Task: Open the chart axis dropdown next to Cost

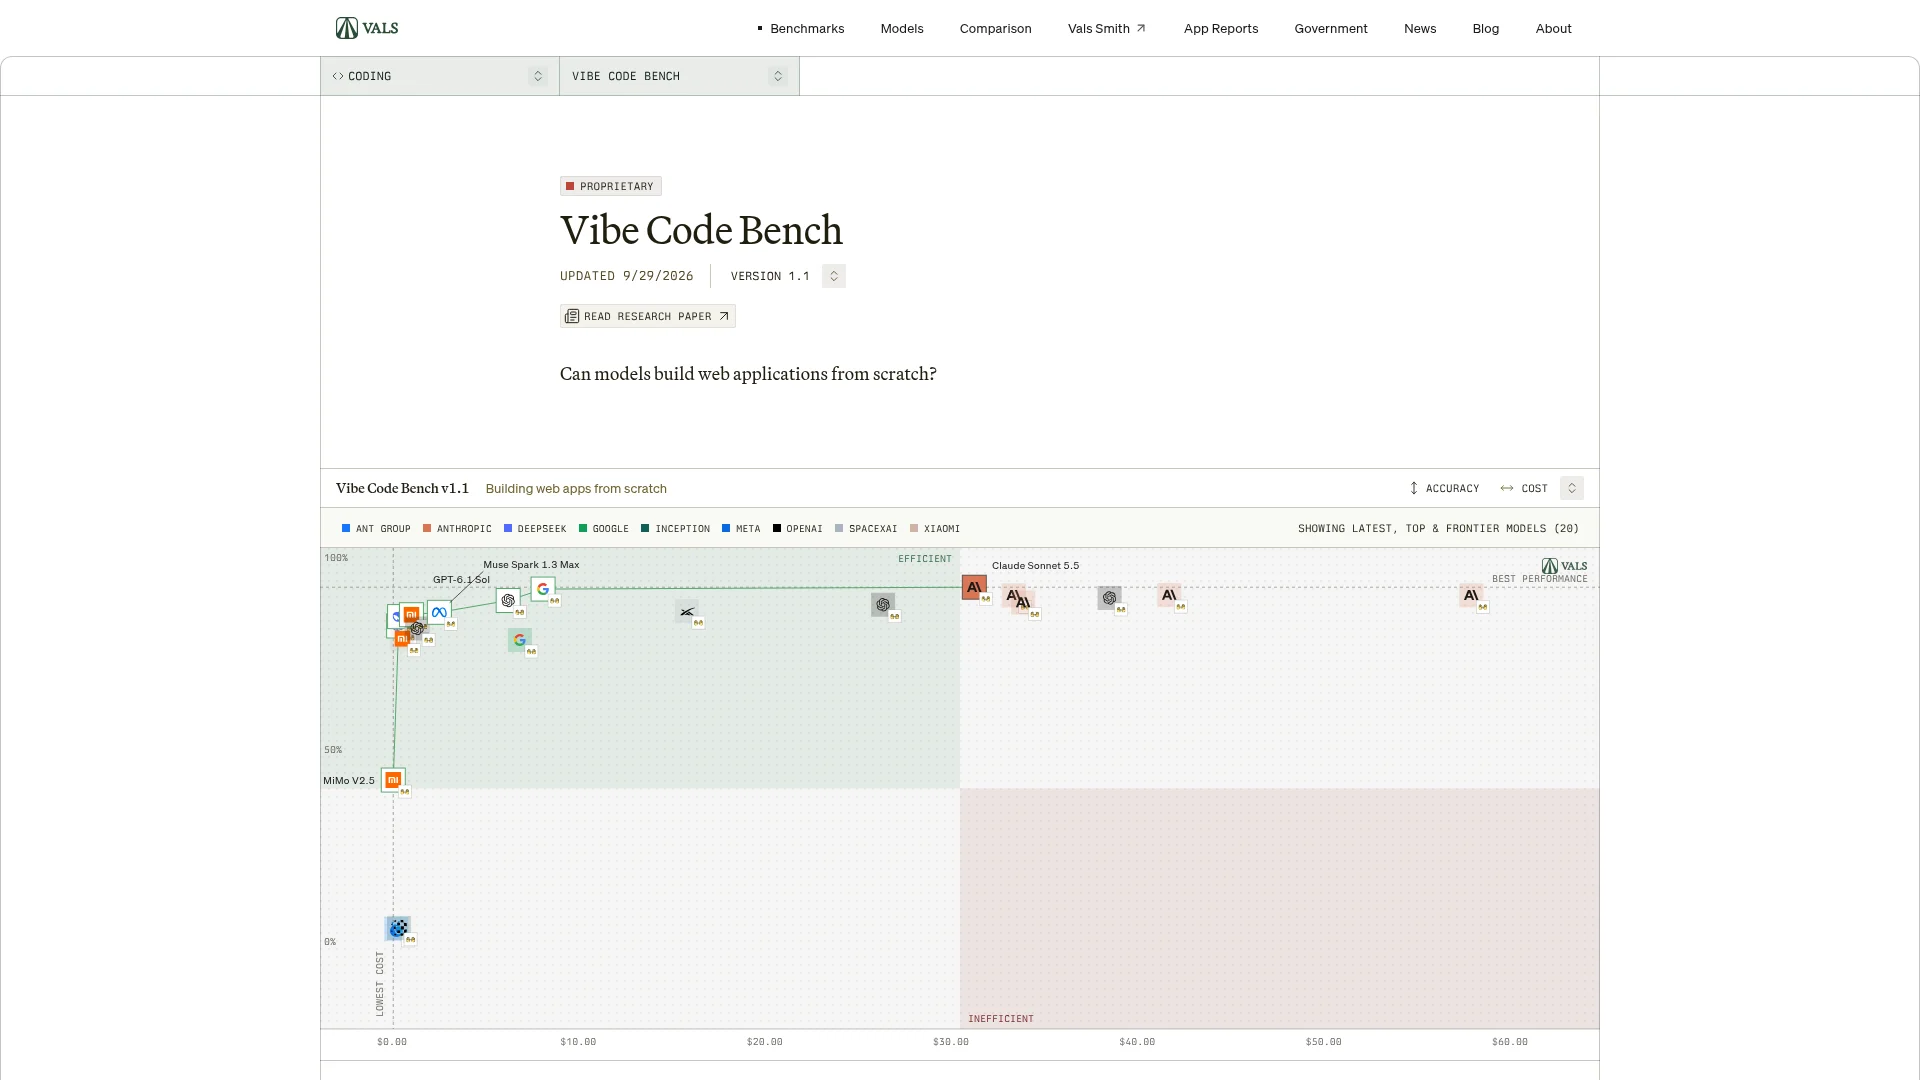Action: [1572, 488]
